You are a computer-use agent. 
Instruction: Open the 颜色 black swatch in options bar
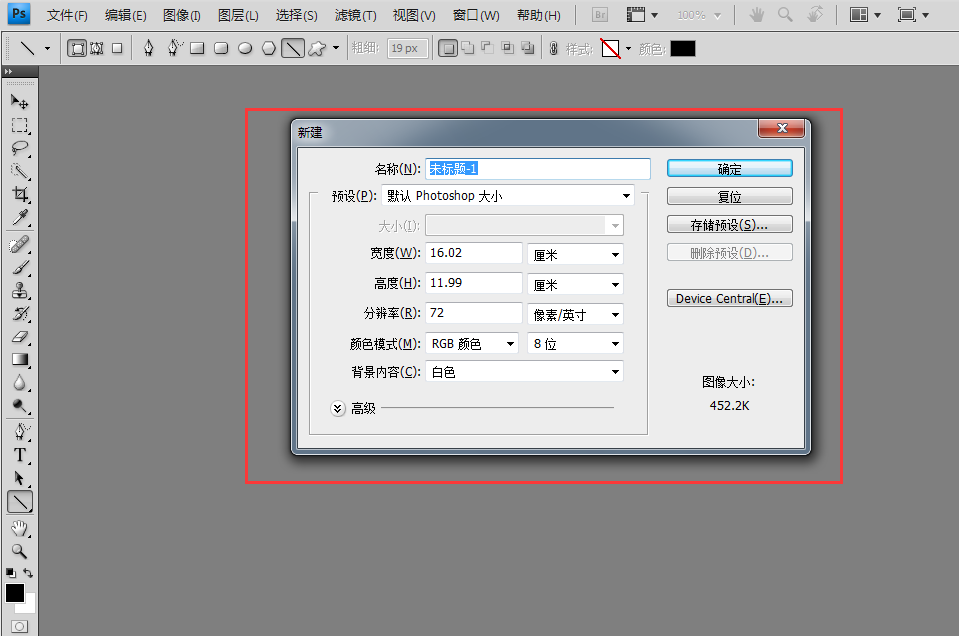[683, 49]
